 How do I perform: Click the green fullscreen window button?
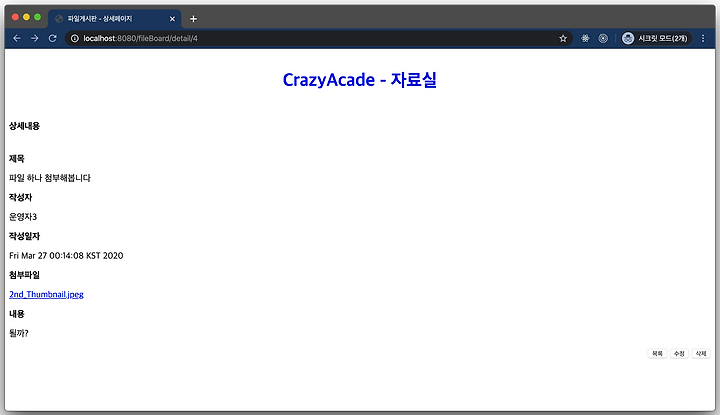click(38, 17)
